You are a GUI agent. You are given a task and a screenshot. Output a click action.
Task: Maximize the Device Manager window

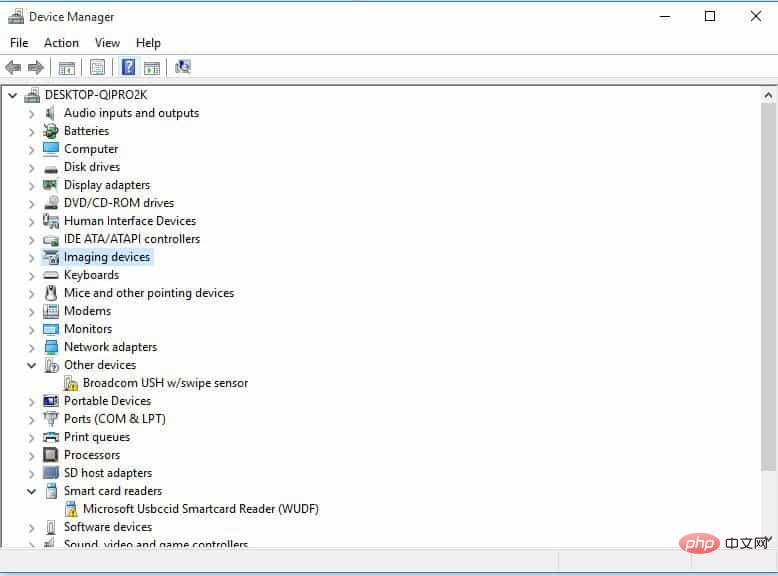[710, 16]
